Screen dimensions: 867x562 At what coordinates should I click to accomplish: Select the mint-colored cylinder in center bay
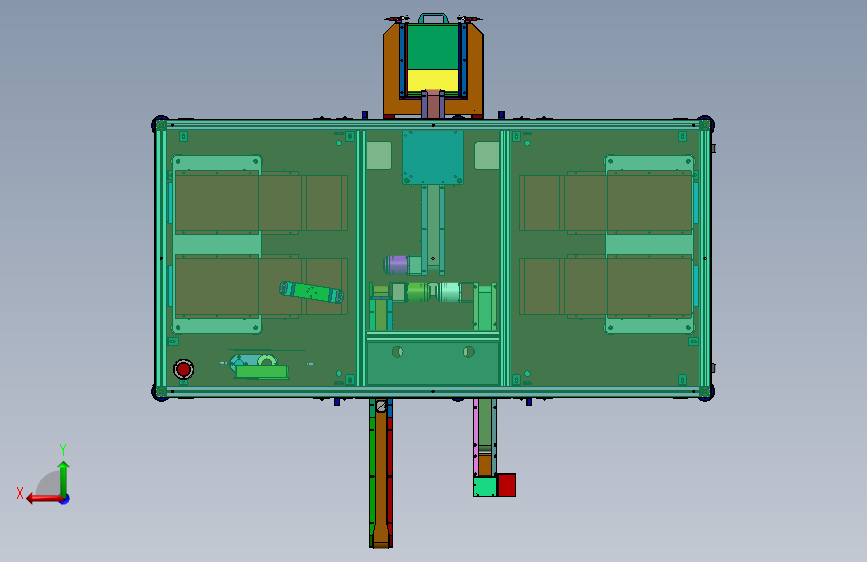(x=449, y=292)
